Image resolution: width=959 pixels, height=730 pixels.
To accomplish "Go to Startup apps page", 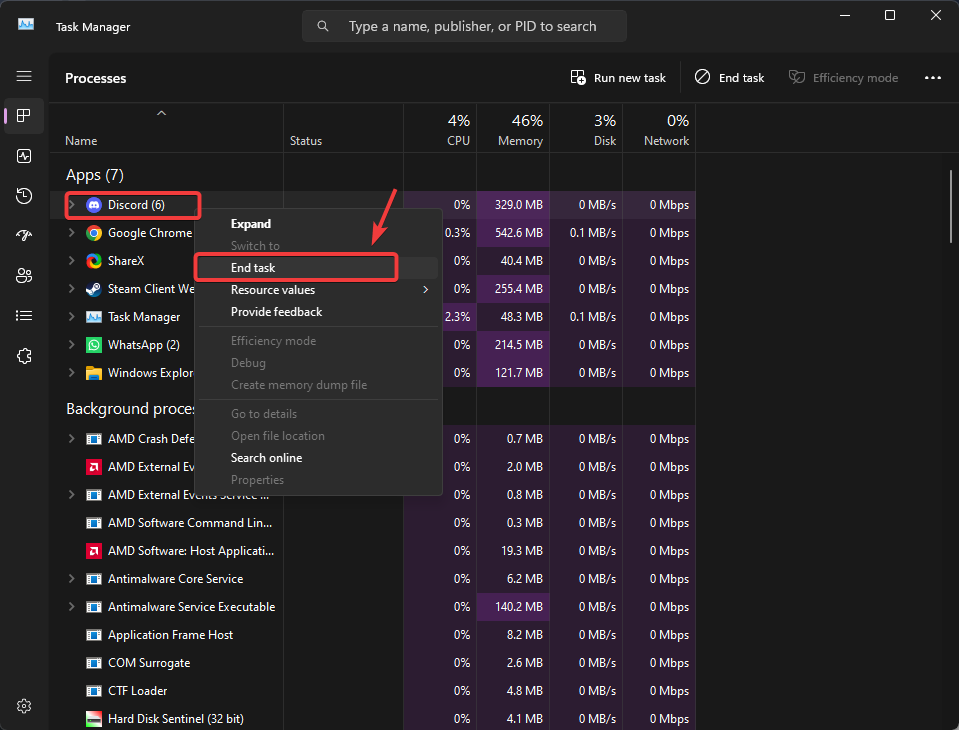I will pos(24,236).
